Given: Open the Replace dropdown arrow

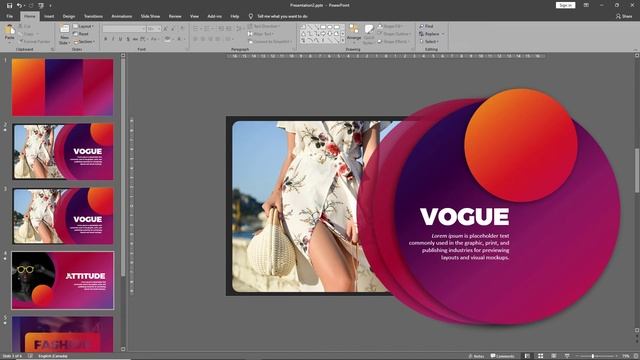Looking at the screenshot, I should click(x=443, y=34).
